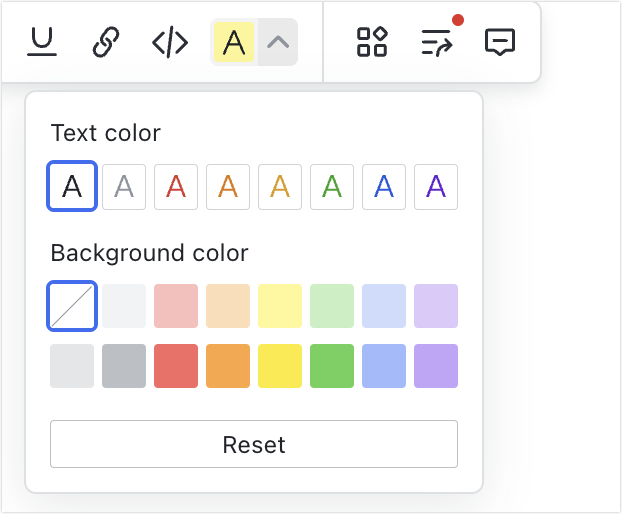Click the icon with the red notification dot
The image size is (622, 514).
[436, 42]
